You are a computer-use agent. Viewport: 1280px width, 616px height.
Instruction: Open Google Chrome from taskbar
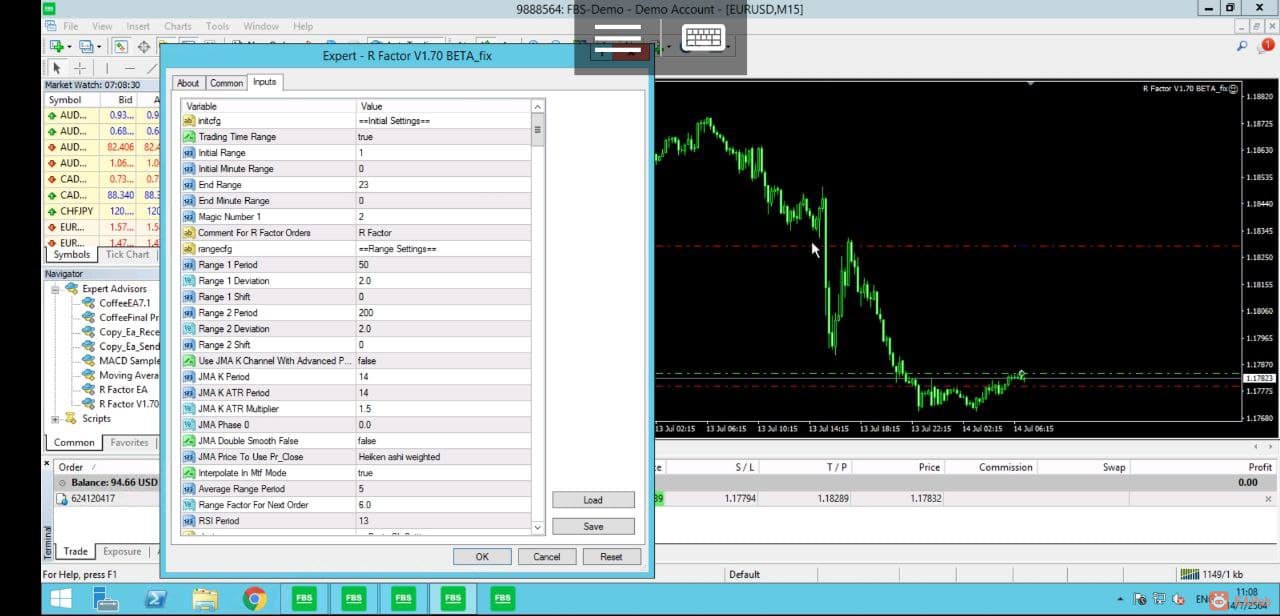[254, 598]
